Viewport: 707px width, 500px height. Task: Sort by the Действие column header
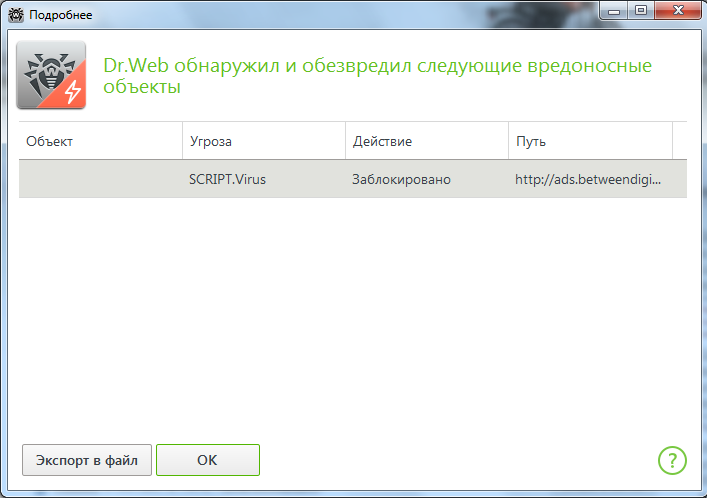click(427, 141)
